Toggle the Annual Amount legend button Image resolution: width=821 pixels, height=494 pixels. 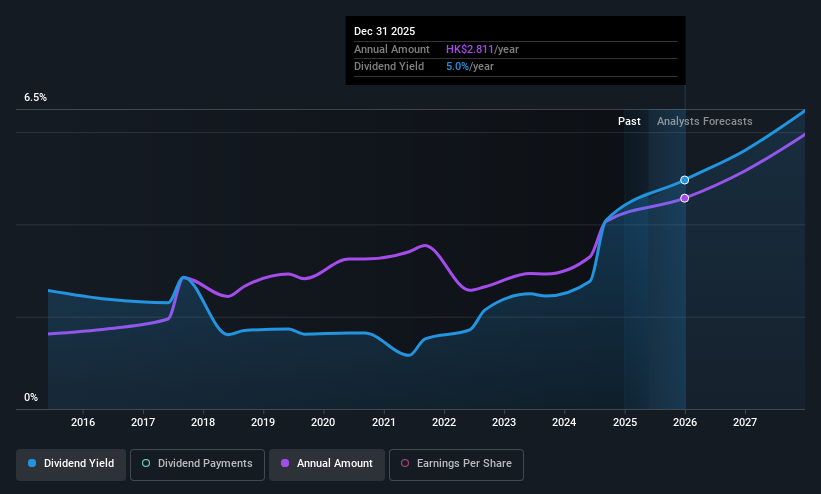pos(327,464)
